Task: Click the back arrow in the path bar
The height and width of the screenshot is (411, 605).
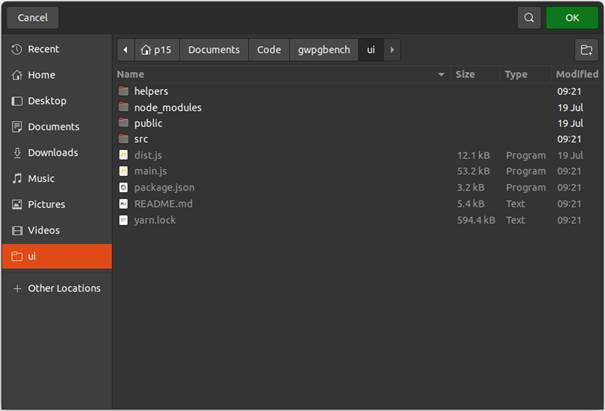Action: pyautogui.click(x=125, y=50)
